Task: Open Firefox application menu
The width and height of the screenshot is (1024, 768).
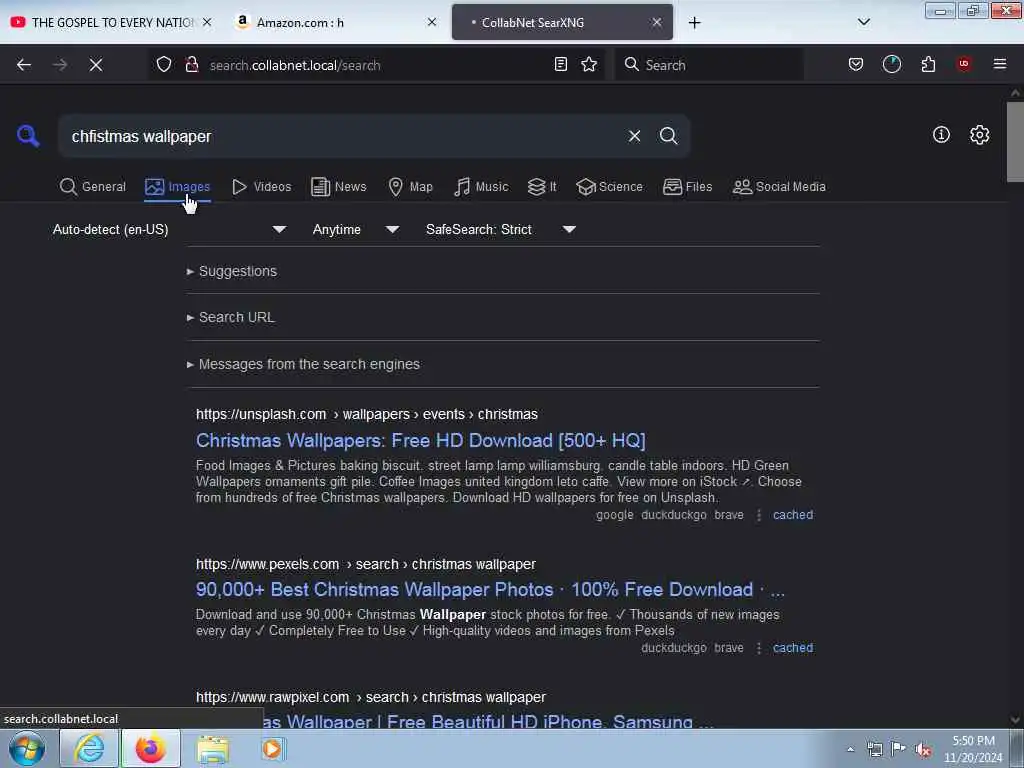Action: [x=999, y=64]
